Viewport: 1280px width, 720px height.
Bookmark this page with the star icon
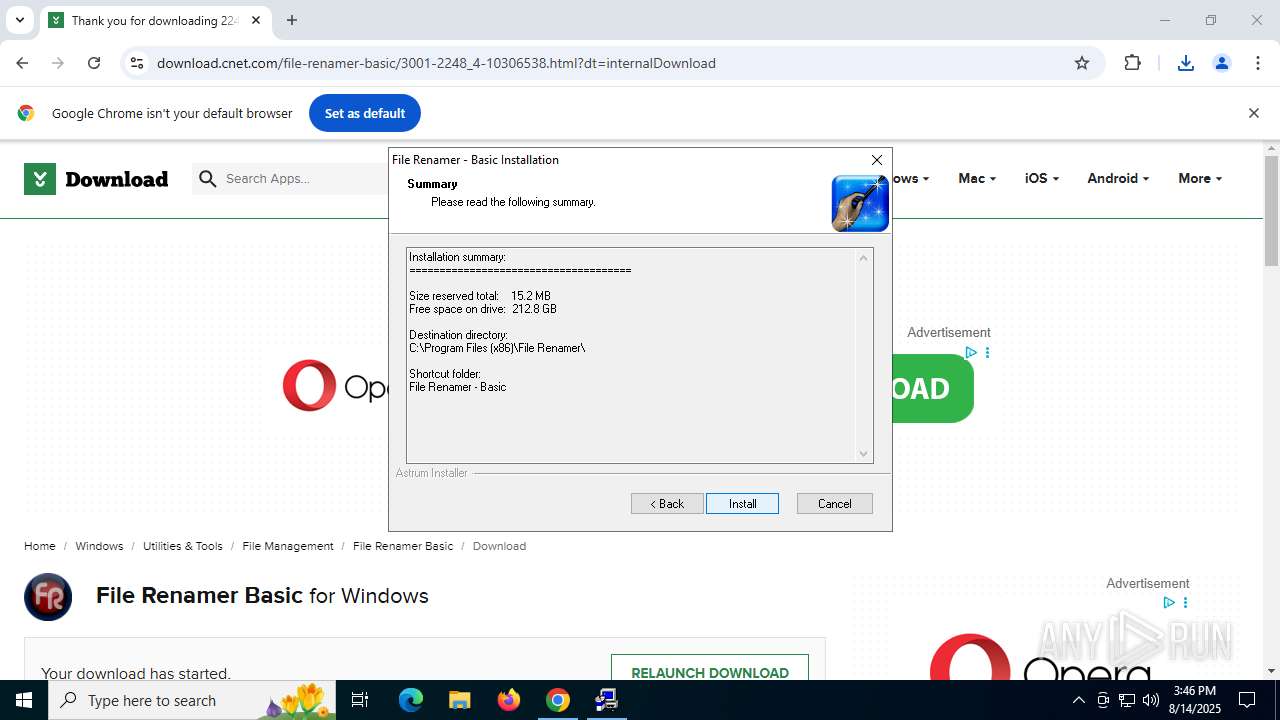[1082, 63]
